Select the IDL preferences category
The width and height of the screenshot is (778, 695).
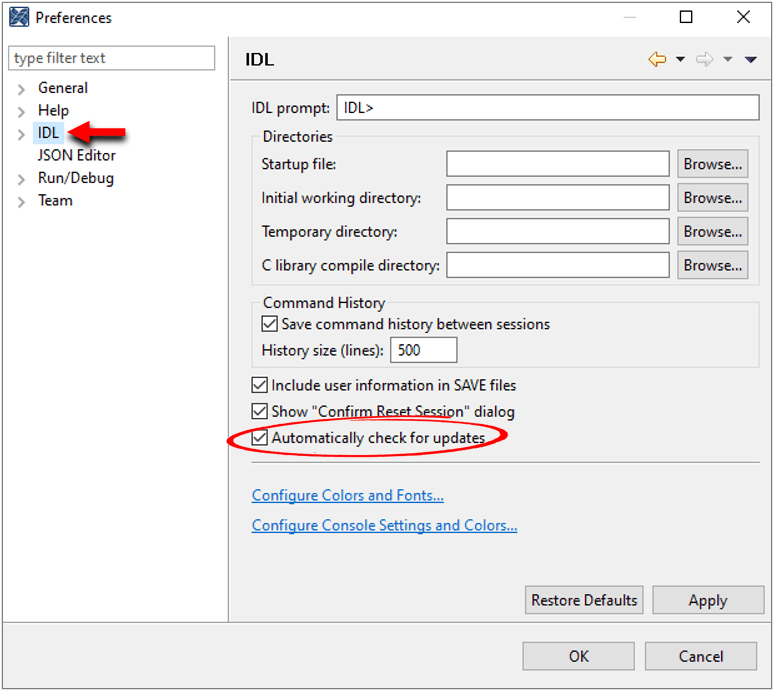click(48, 133)
